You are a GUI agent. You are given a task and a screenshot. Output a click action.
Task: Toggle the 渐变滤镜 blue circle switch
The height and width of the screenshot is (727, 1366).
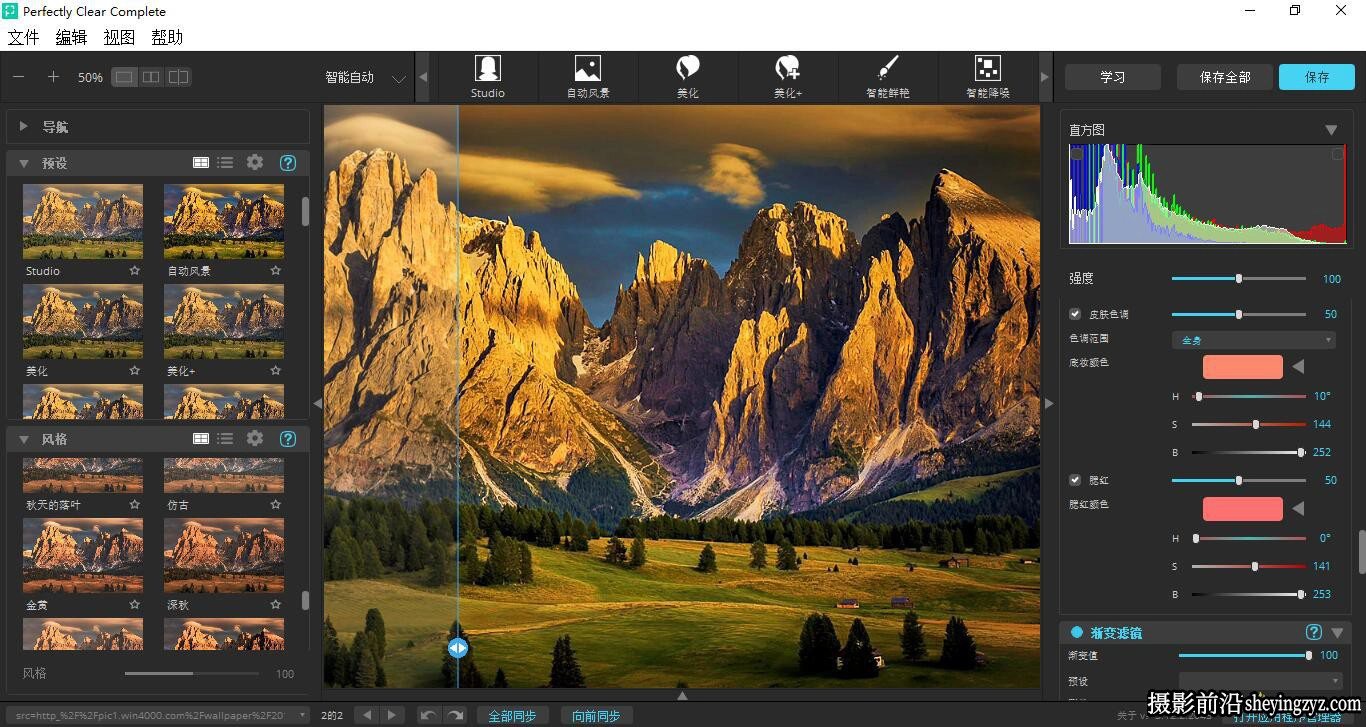(1077, 632)
